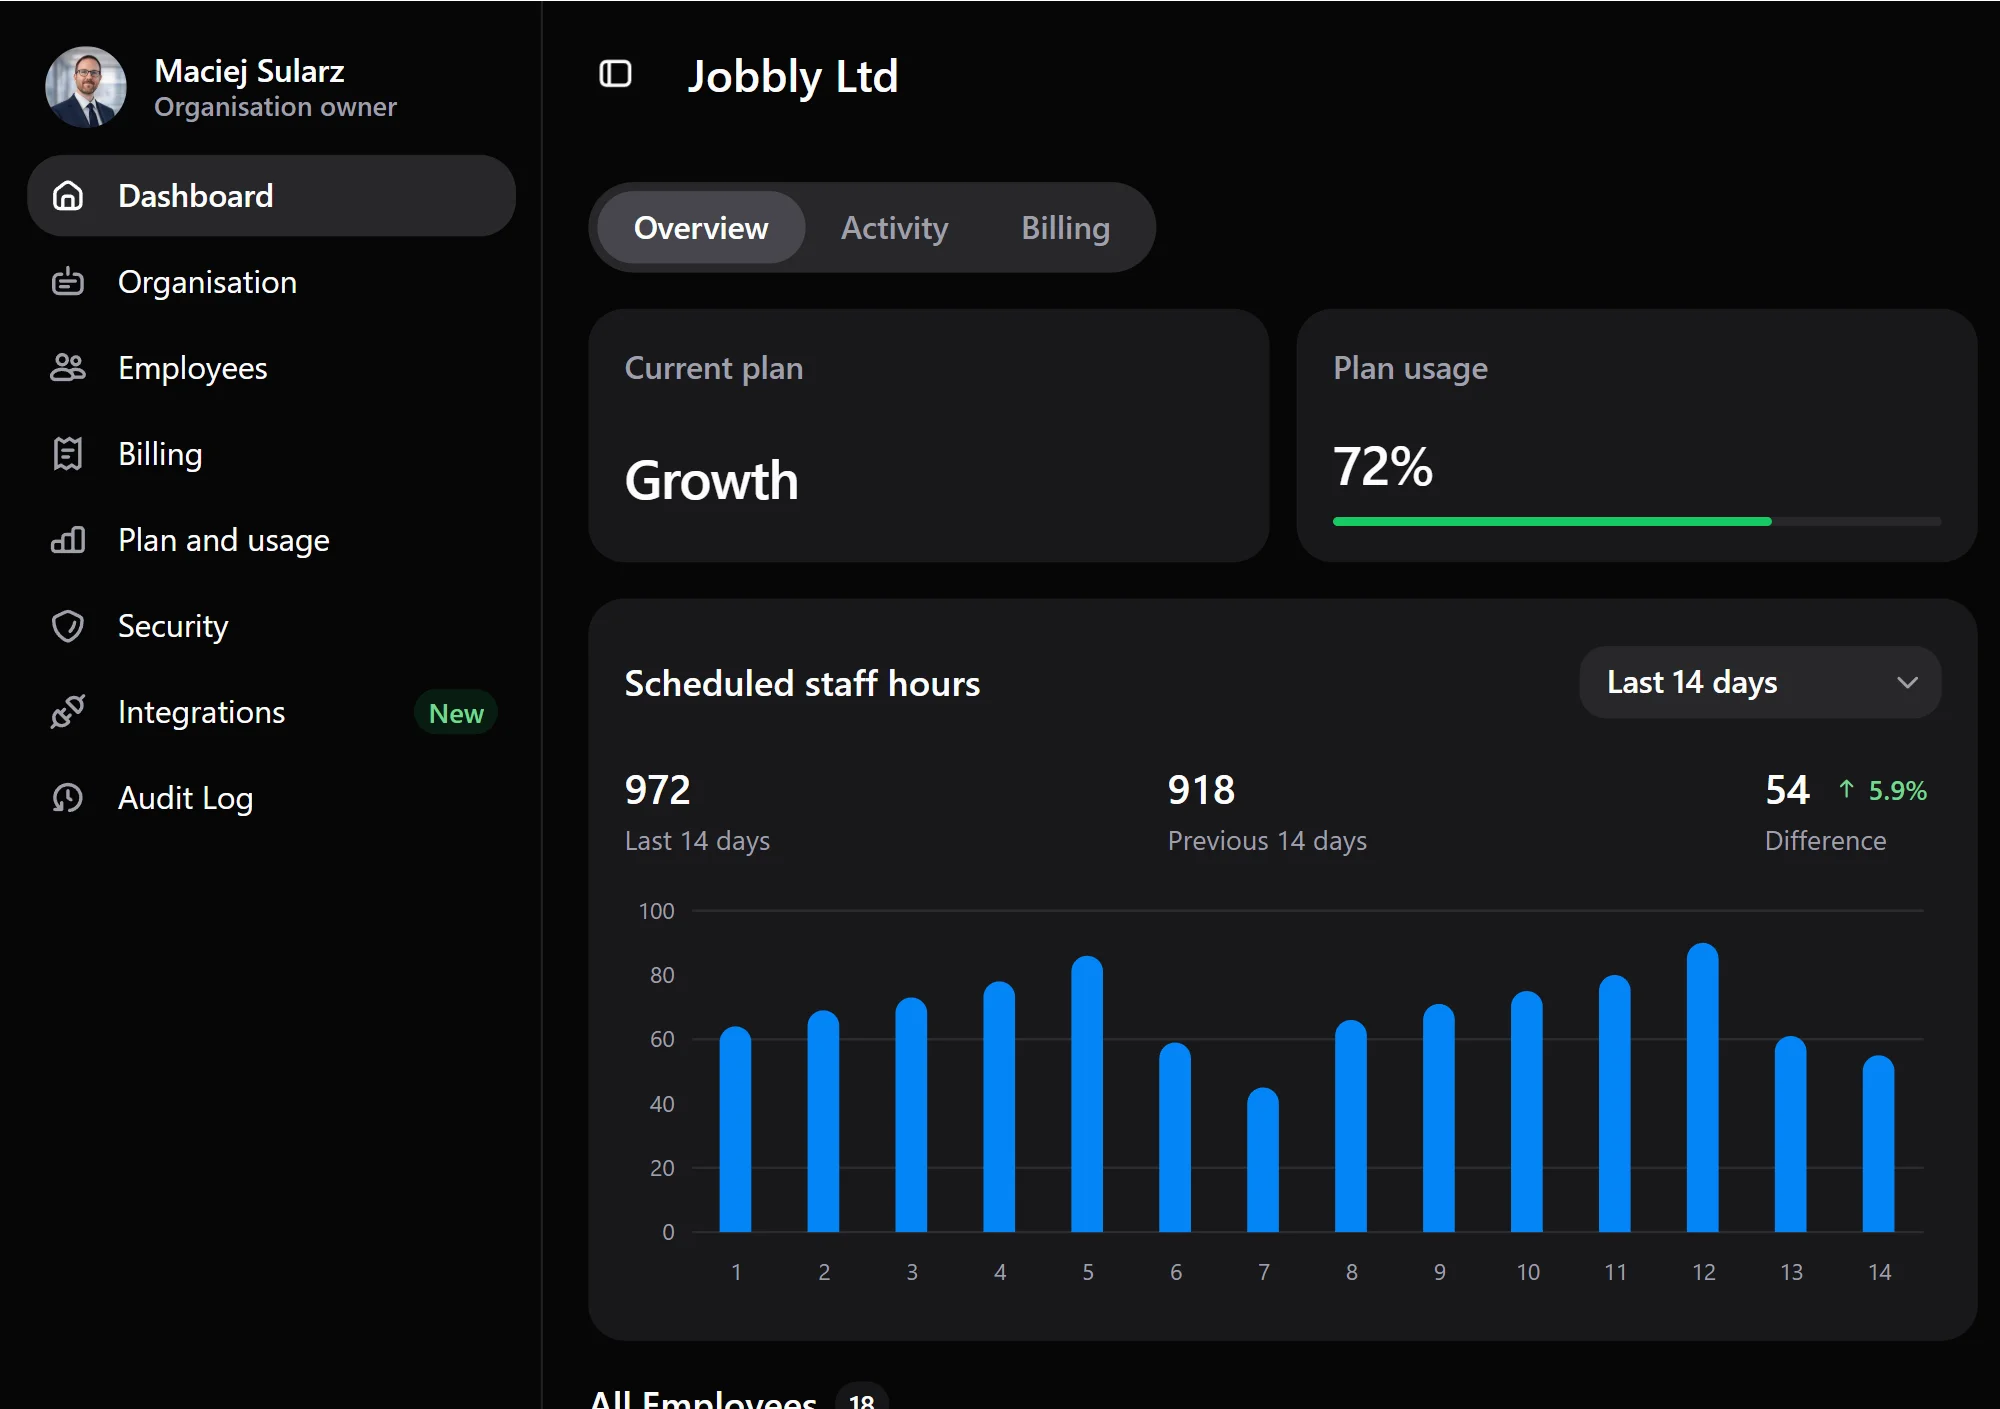Click the chevron in Last 14 days selector
2000x1409 pixels.
point(1907,683)
